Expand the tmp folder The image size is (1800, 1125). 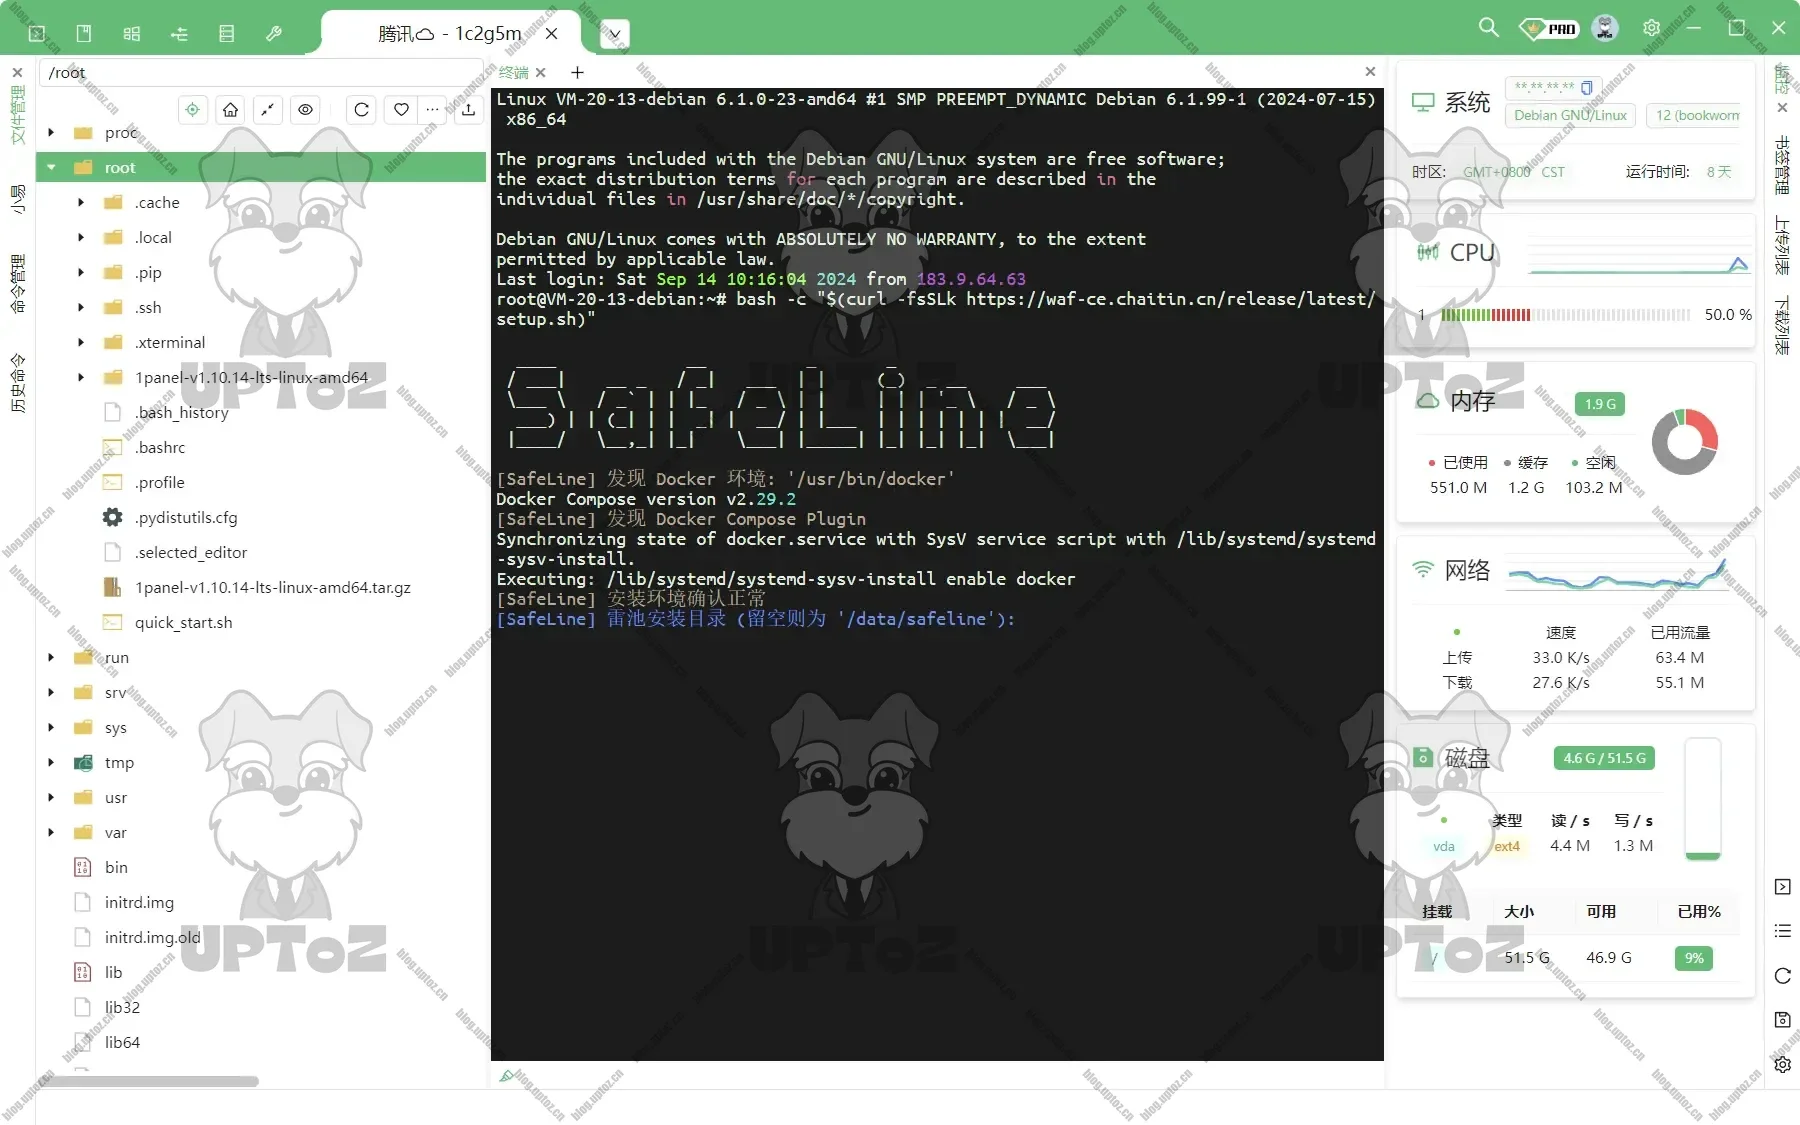click(51, 762)
